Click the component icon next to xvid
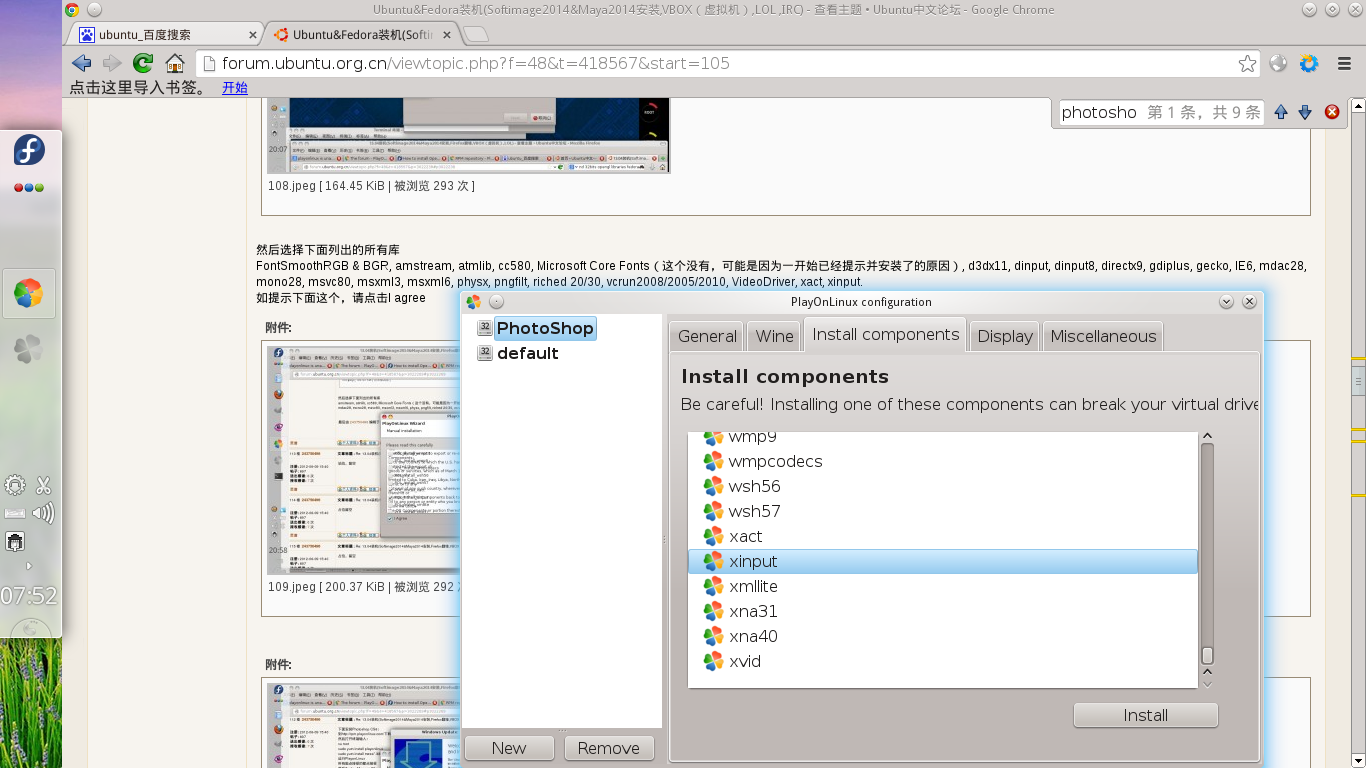Viewport: 1366px width, 768px height. point(713,662)
